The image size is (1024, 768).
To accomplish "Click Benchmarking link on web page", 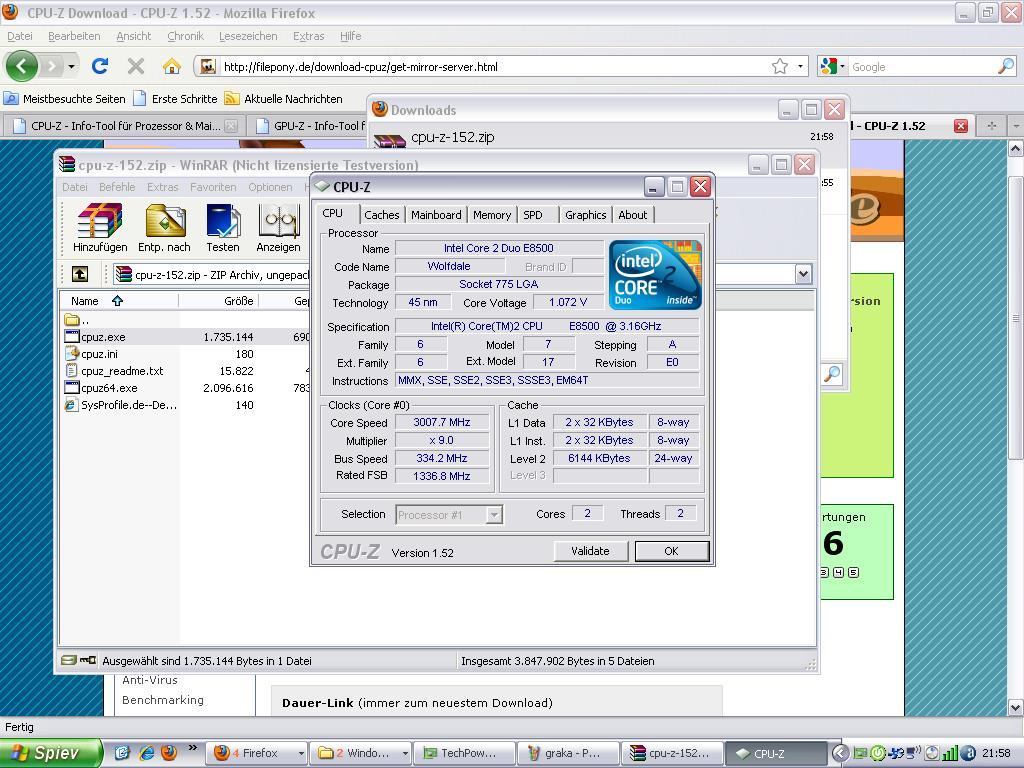I will tap(163, 700).
